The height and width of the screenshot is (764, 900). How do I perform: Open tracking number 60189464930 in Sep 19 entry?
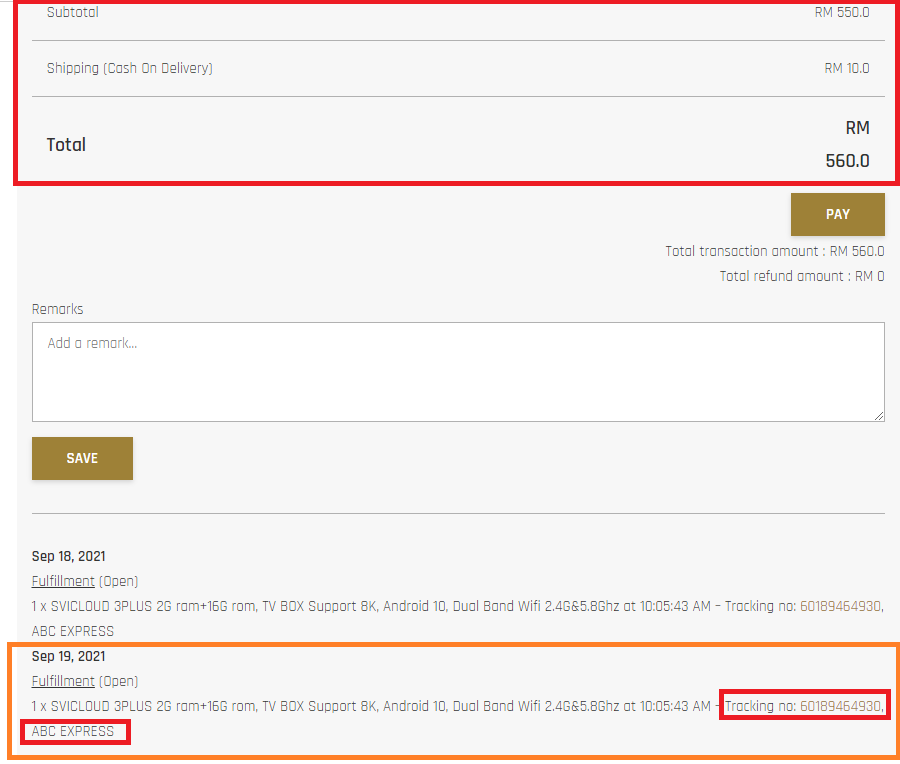pos(840,706)
